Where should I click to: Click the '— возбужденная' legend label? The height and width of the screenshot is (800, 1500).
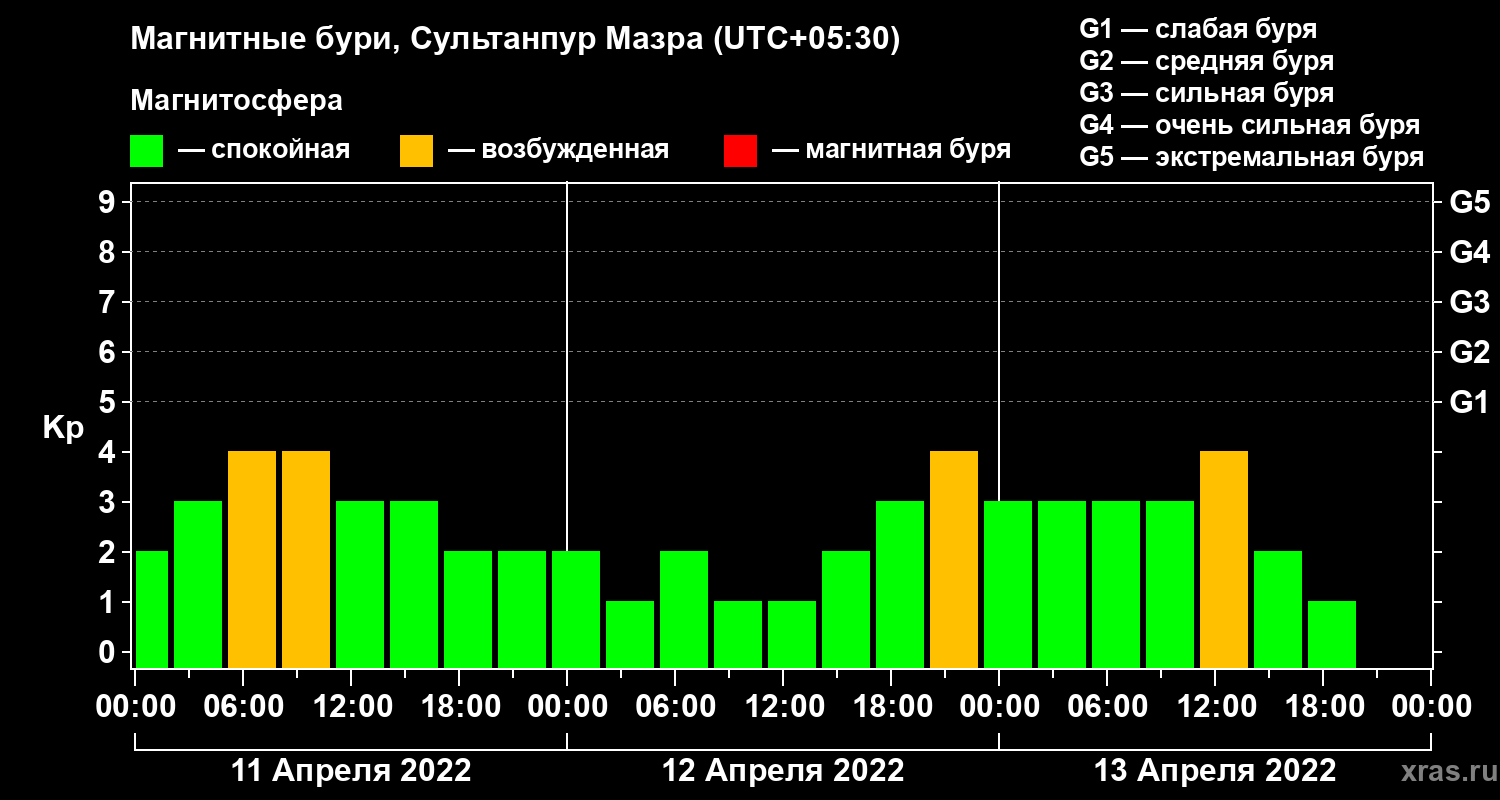tap(558, 151)
